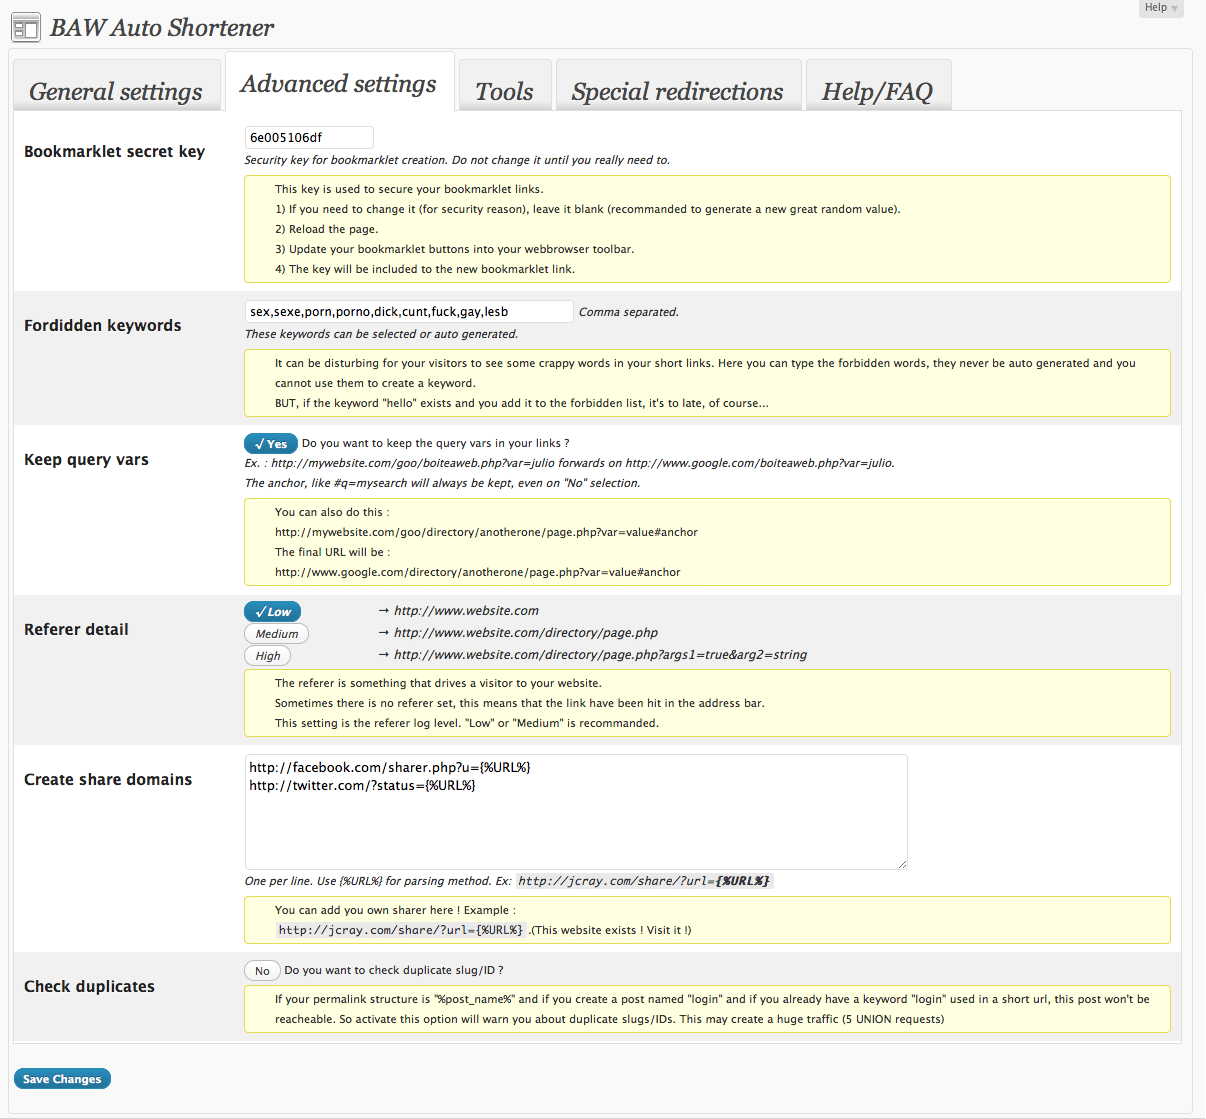Screen dimensions: 1206x1119
Task: Click 'This key is used to secure' text
Action: [409, 189]
